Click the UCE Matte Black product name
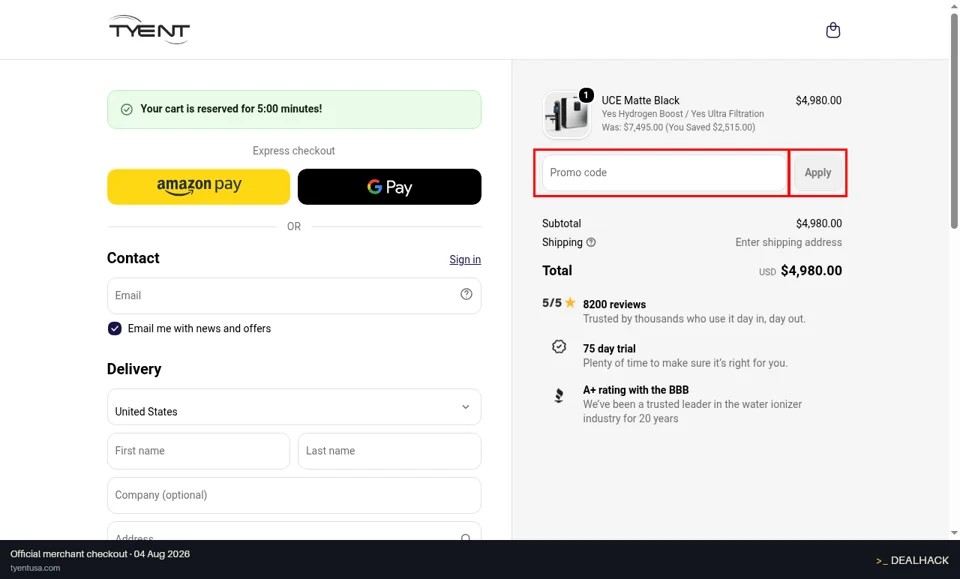The width and height of the screenshot is (960, 579). pyautogui.click(x=640, y=100)
